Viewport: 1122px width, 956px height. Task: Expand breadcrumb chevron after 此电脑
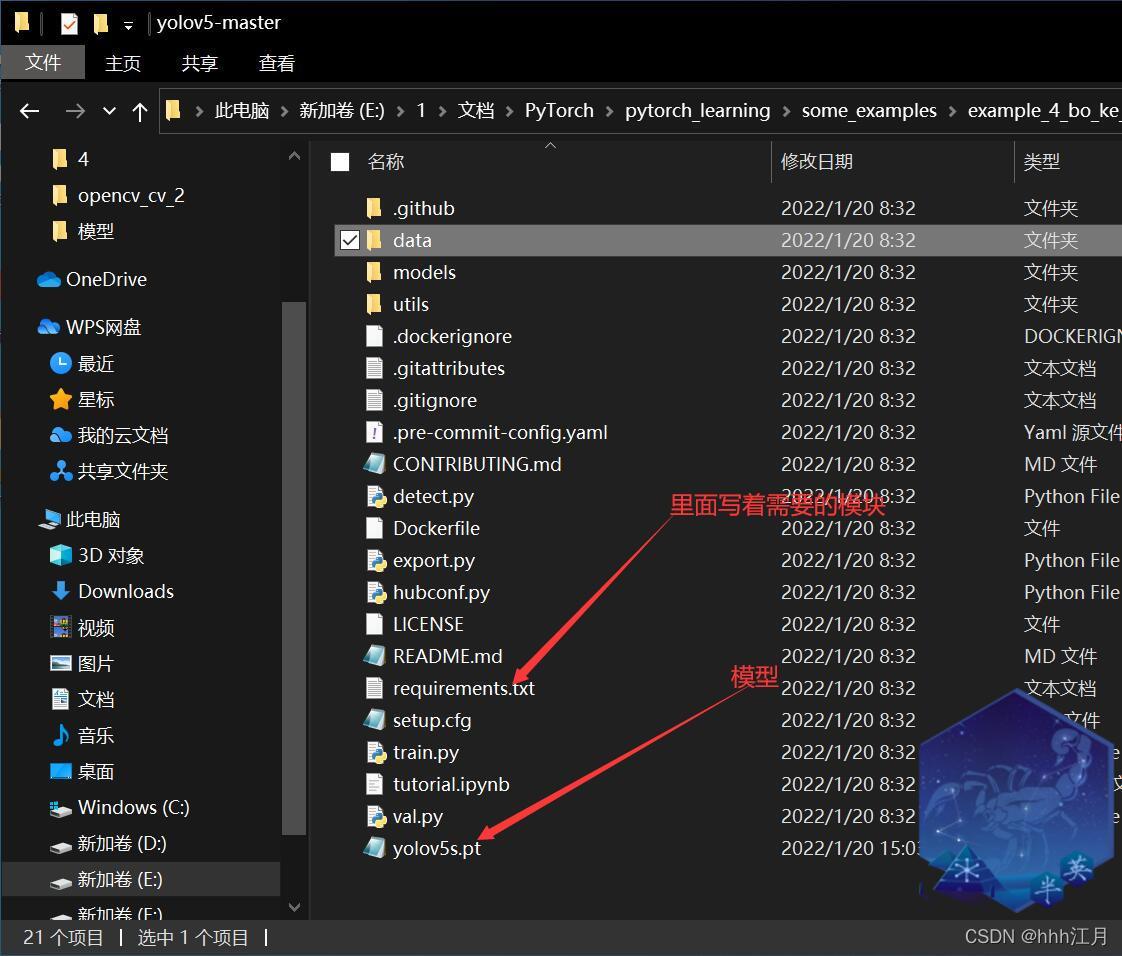point(284,111)
